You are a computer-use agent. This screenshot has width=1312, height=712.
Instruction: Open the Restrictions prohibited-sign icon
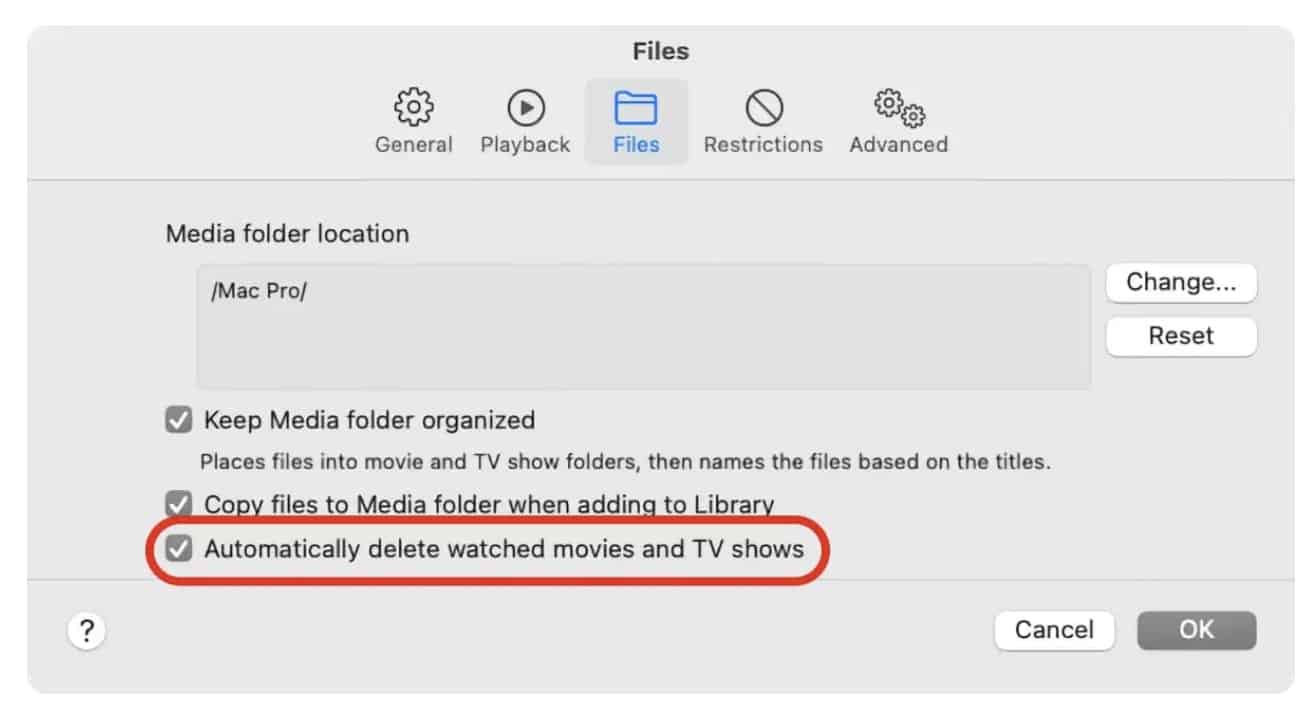tap(764, 106)
